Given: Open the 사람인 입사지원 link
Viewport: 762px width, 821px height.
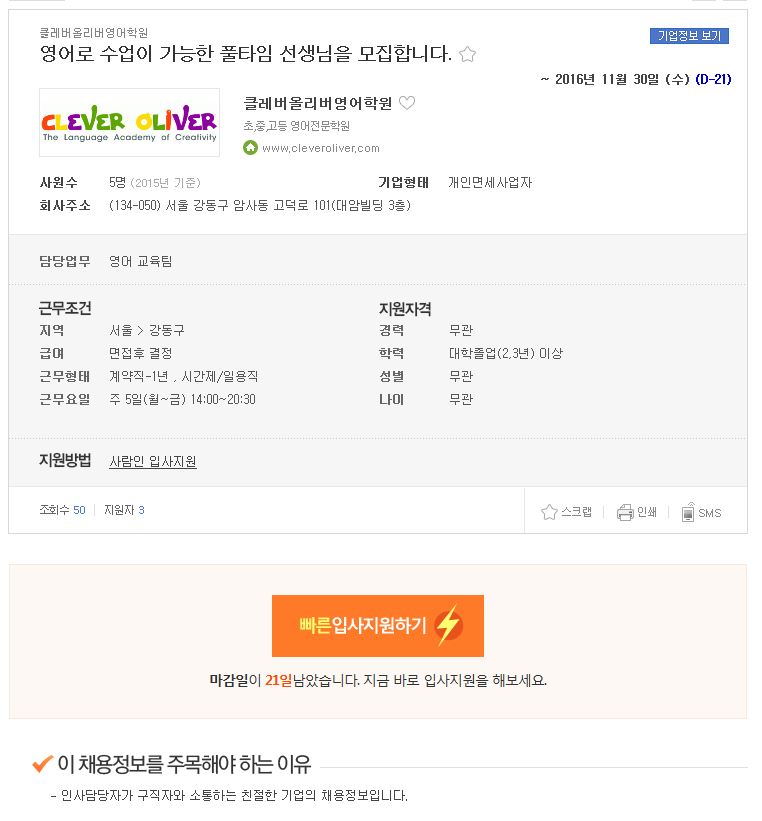Looking at the screenshot, I should pos(153,461).
